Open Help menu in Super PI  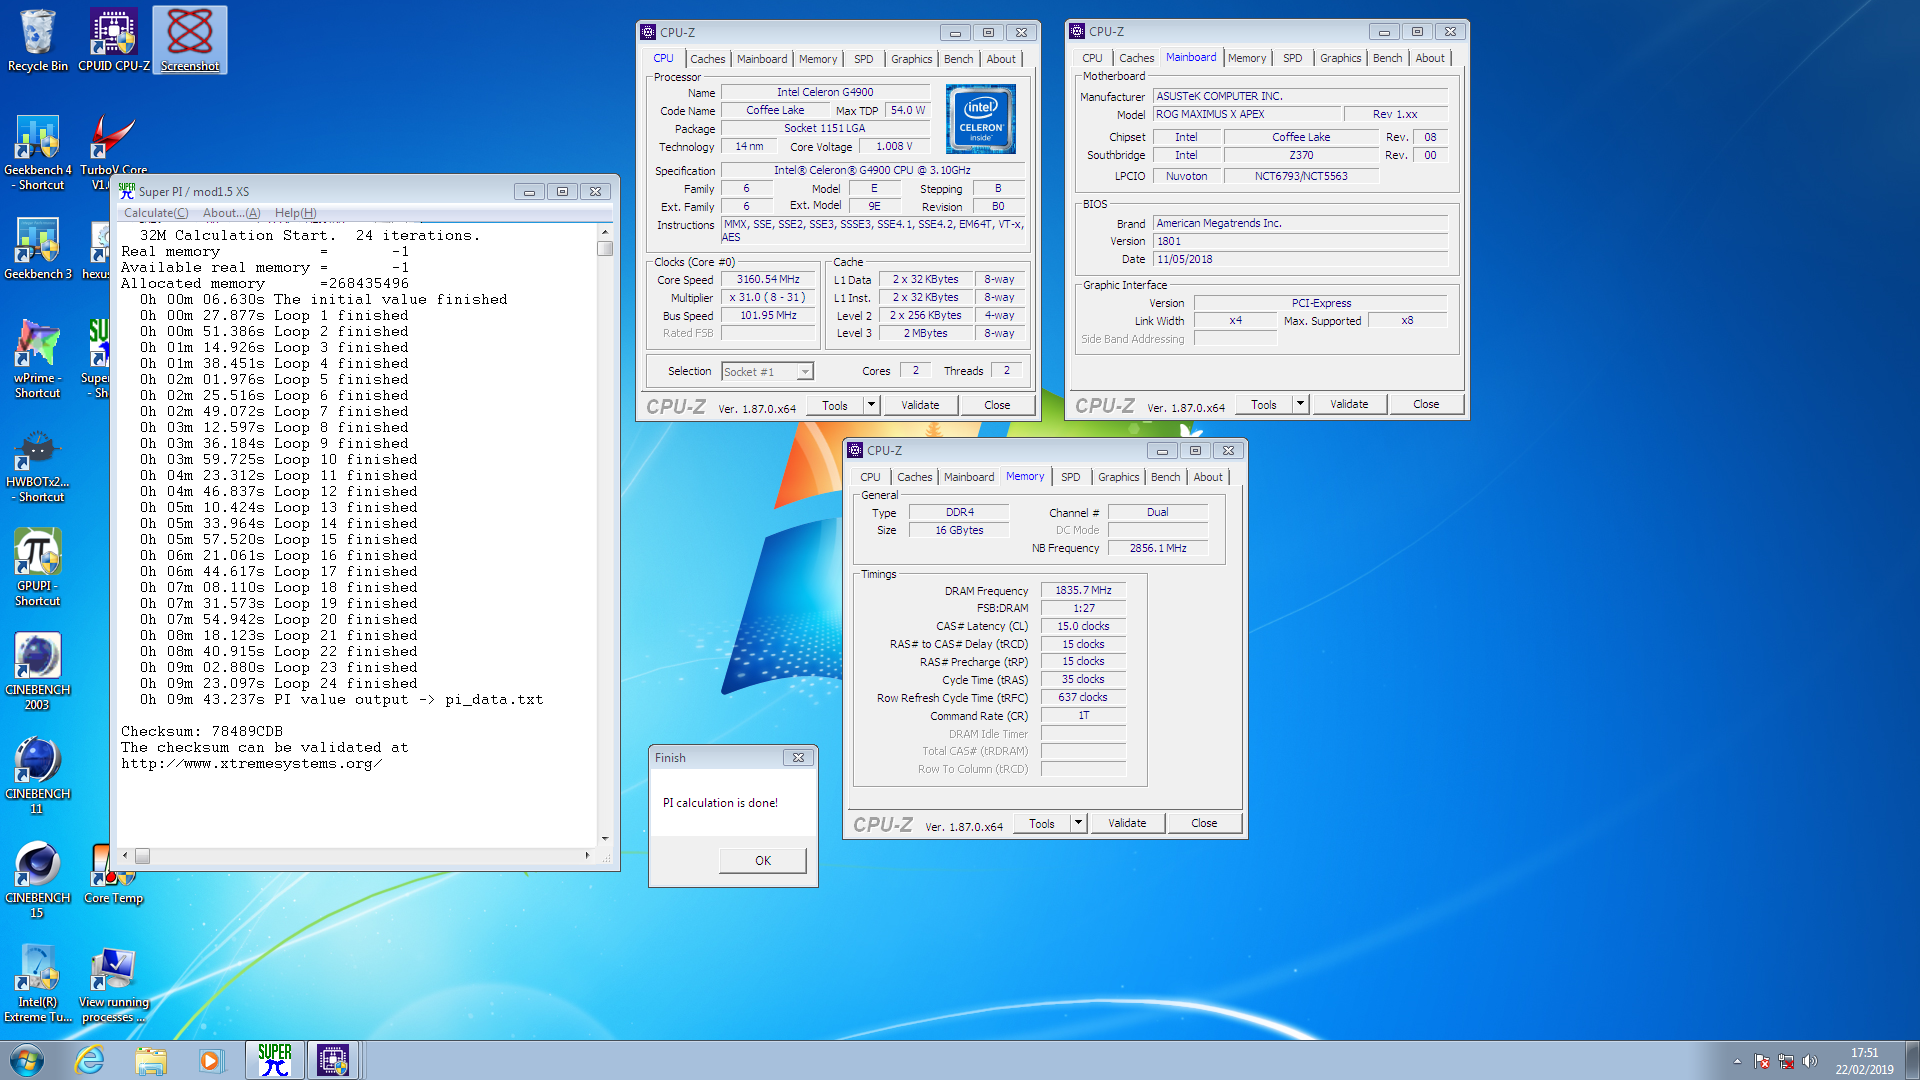(296, 213)
